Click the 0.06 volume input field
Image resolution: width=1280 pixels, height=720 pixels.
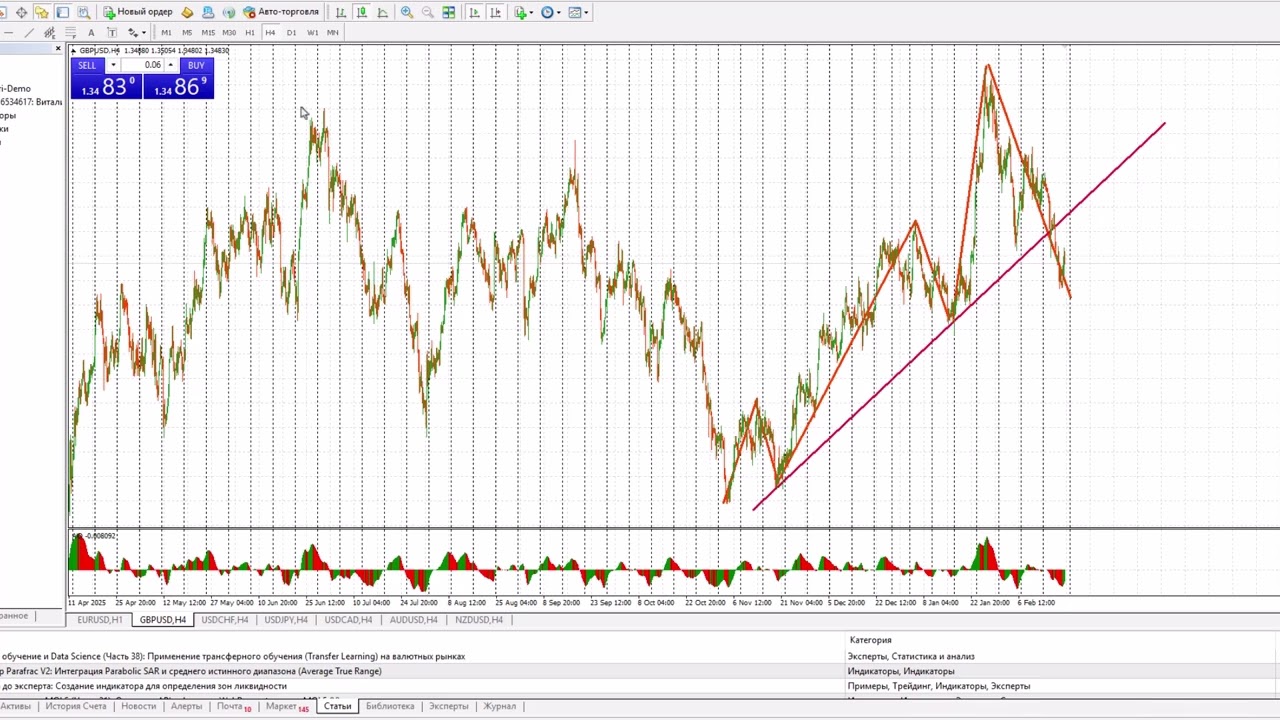142,65
